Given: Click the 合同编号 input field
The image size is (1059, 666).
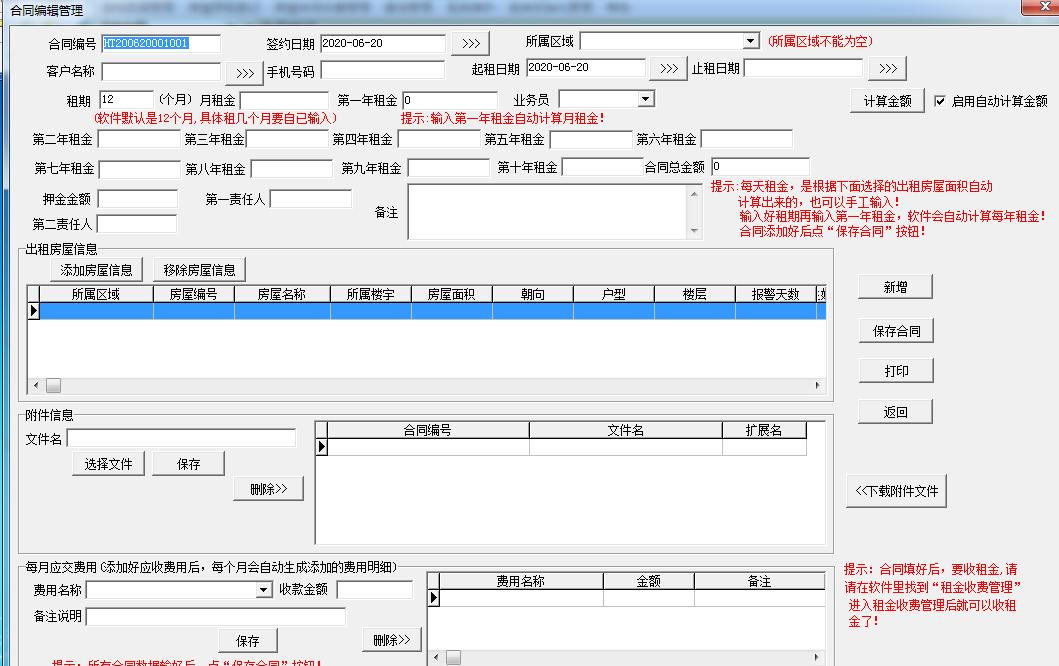Looking at the screenshot, I should point(160,44).
